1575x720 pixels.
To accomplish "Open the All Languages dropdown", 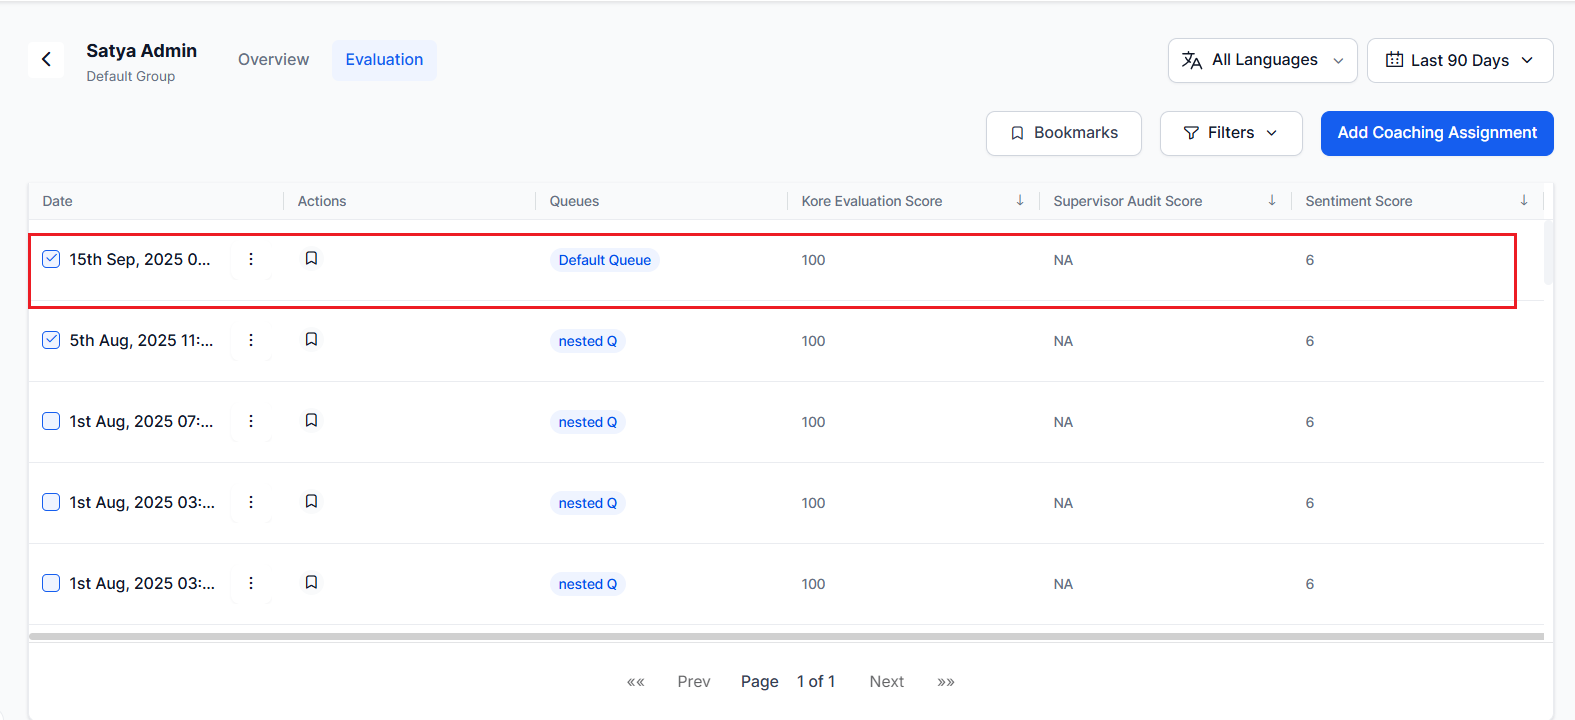I will click(1262, 60).
